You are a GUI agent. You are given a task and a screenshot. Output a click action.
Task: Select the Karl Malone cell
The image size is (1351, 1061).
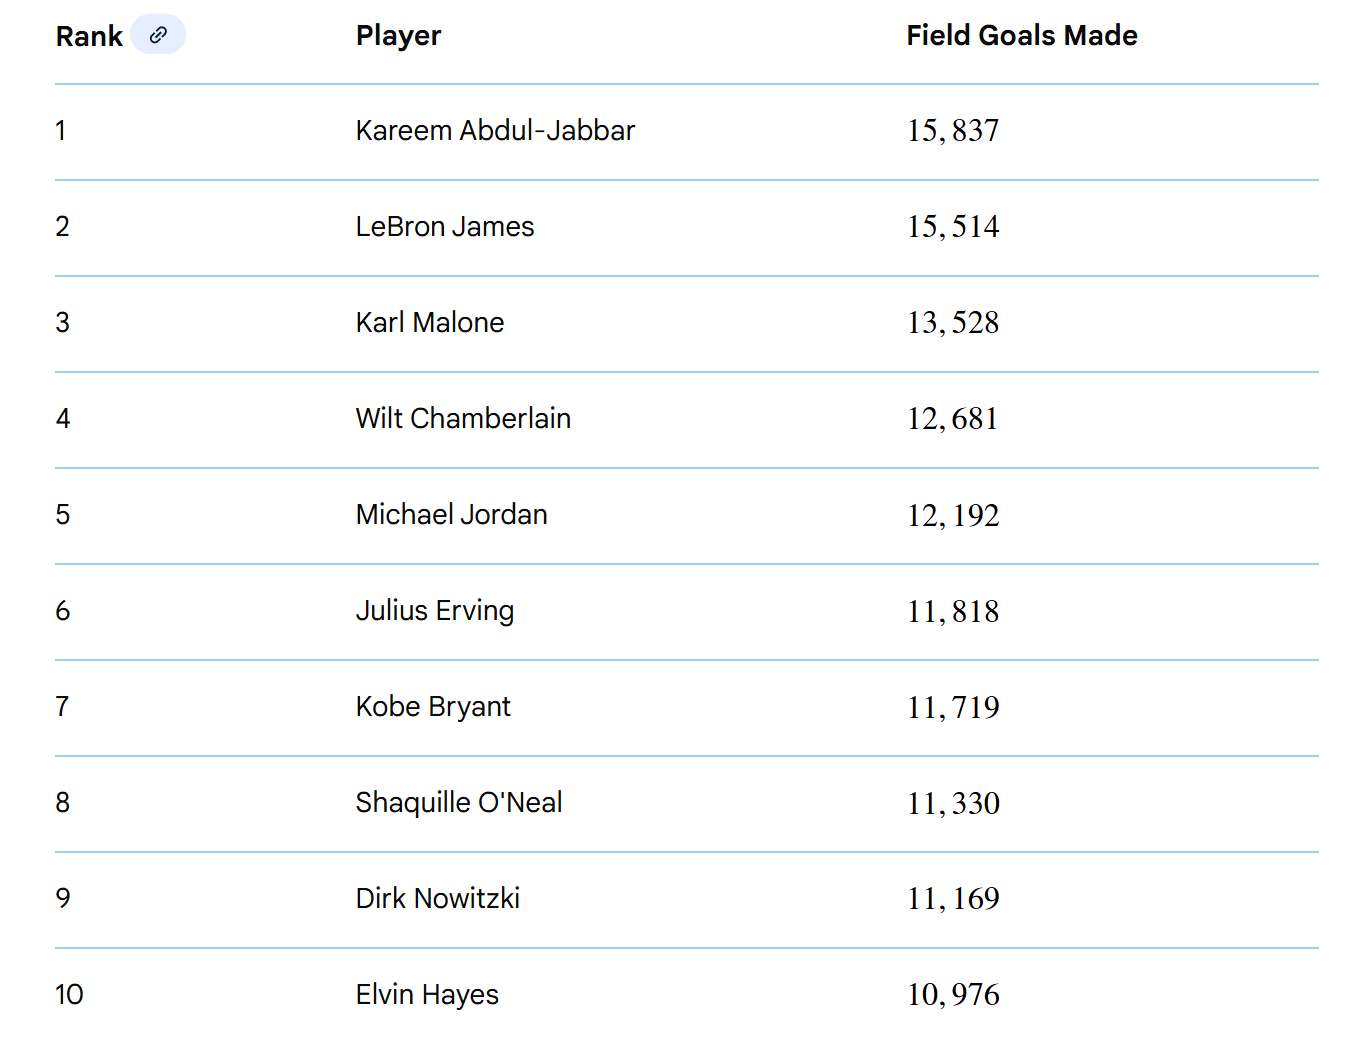coord(430,323)
